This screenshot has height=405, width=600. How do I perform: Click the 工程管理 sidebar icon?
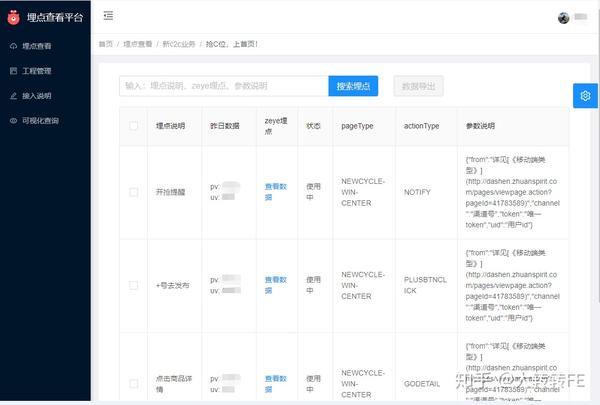pyautogui.click(x=13, y=71)
